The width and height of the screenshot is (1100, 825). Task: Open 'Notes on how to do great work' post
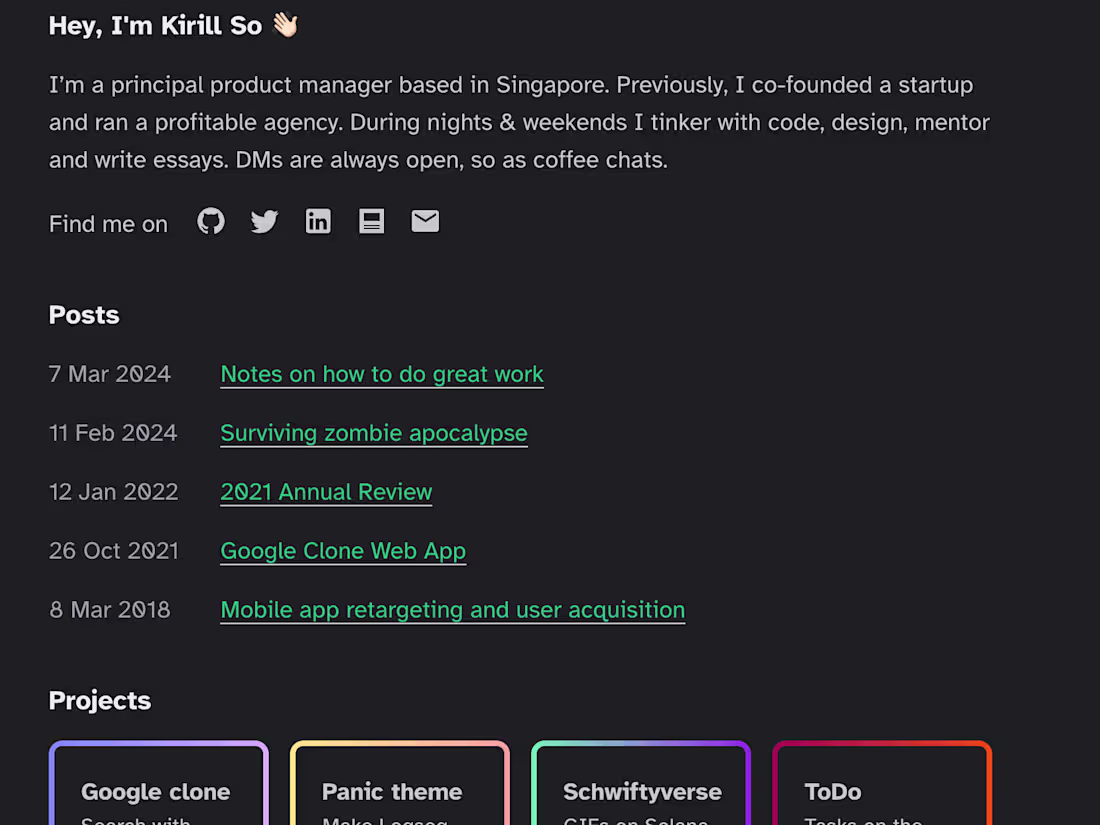point(382,374)
